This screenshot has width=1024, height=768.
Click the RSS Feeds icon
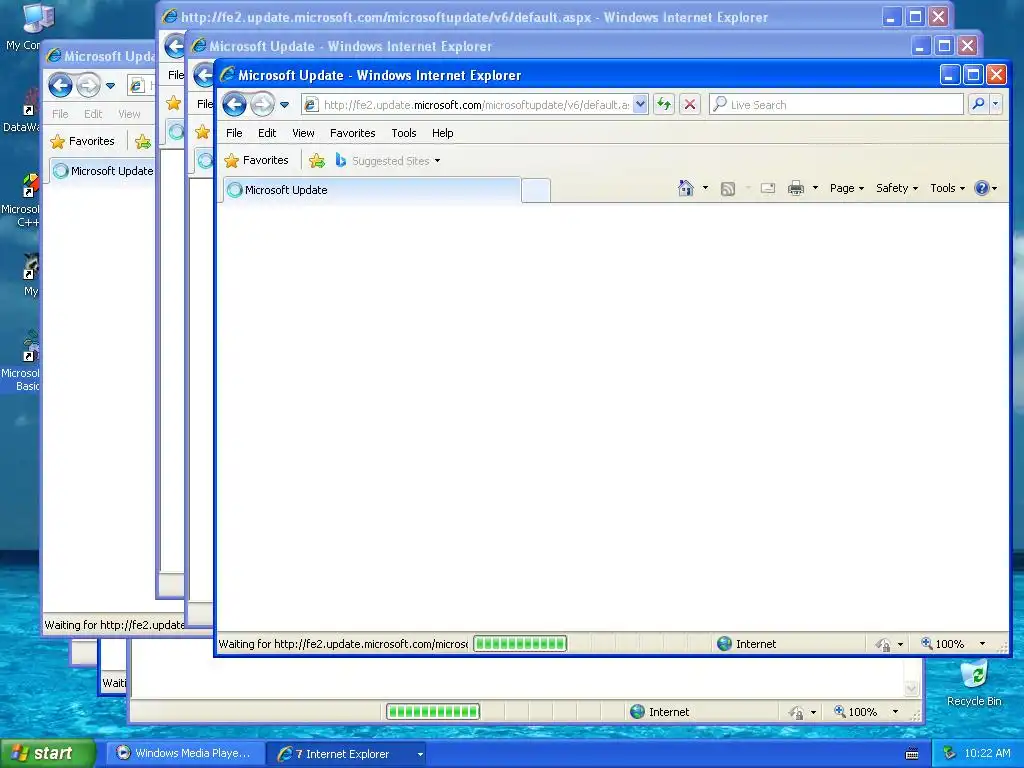click(x=728, y=189)
